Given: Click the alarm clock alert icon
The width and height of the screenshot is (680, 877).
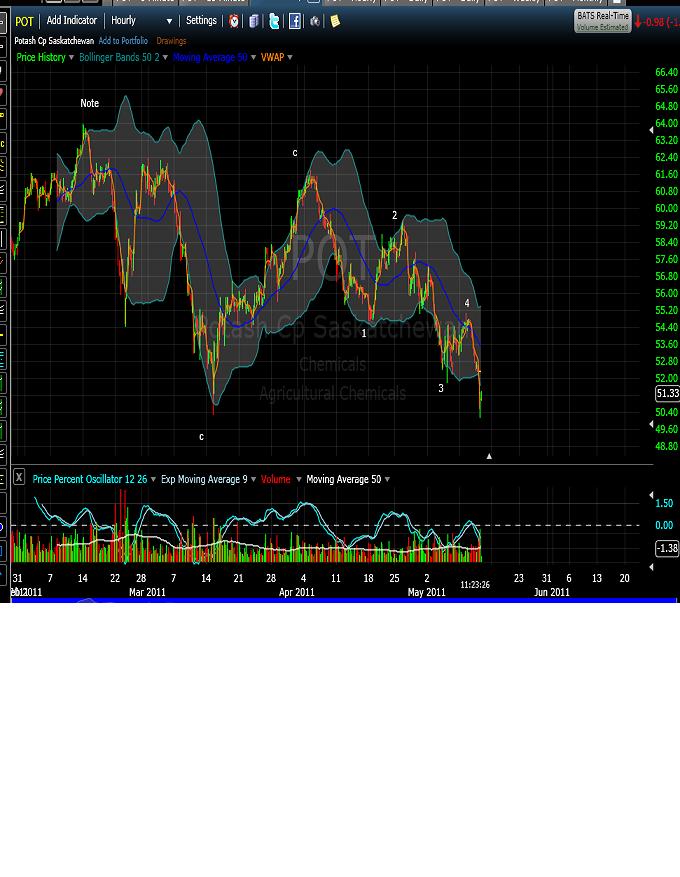Looking at the screenshot, I should pos(234,21).
